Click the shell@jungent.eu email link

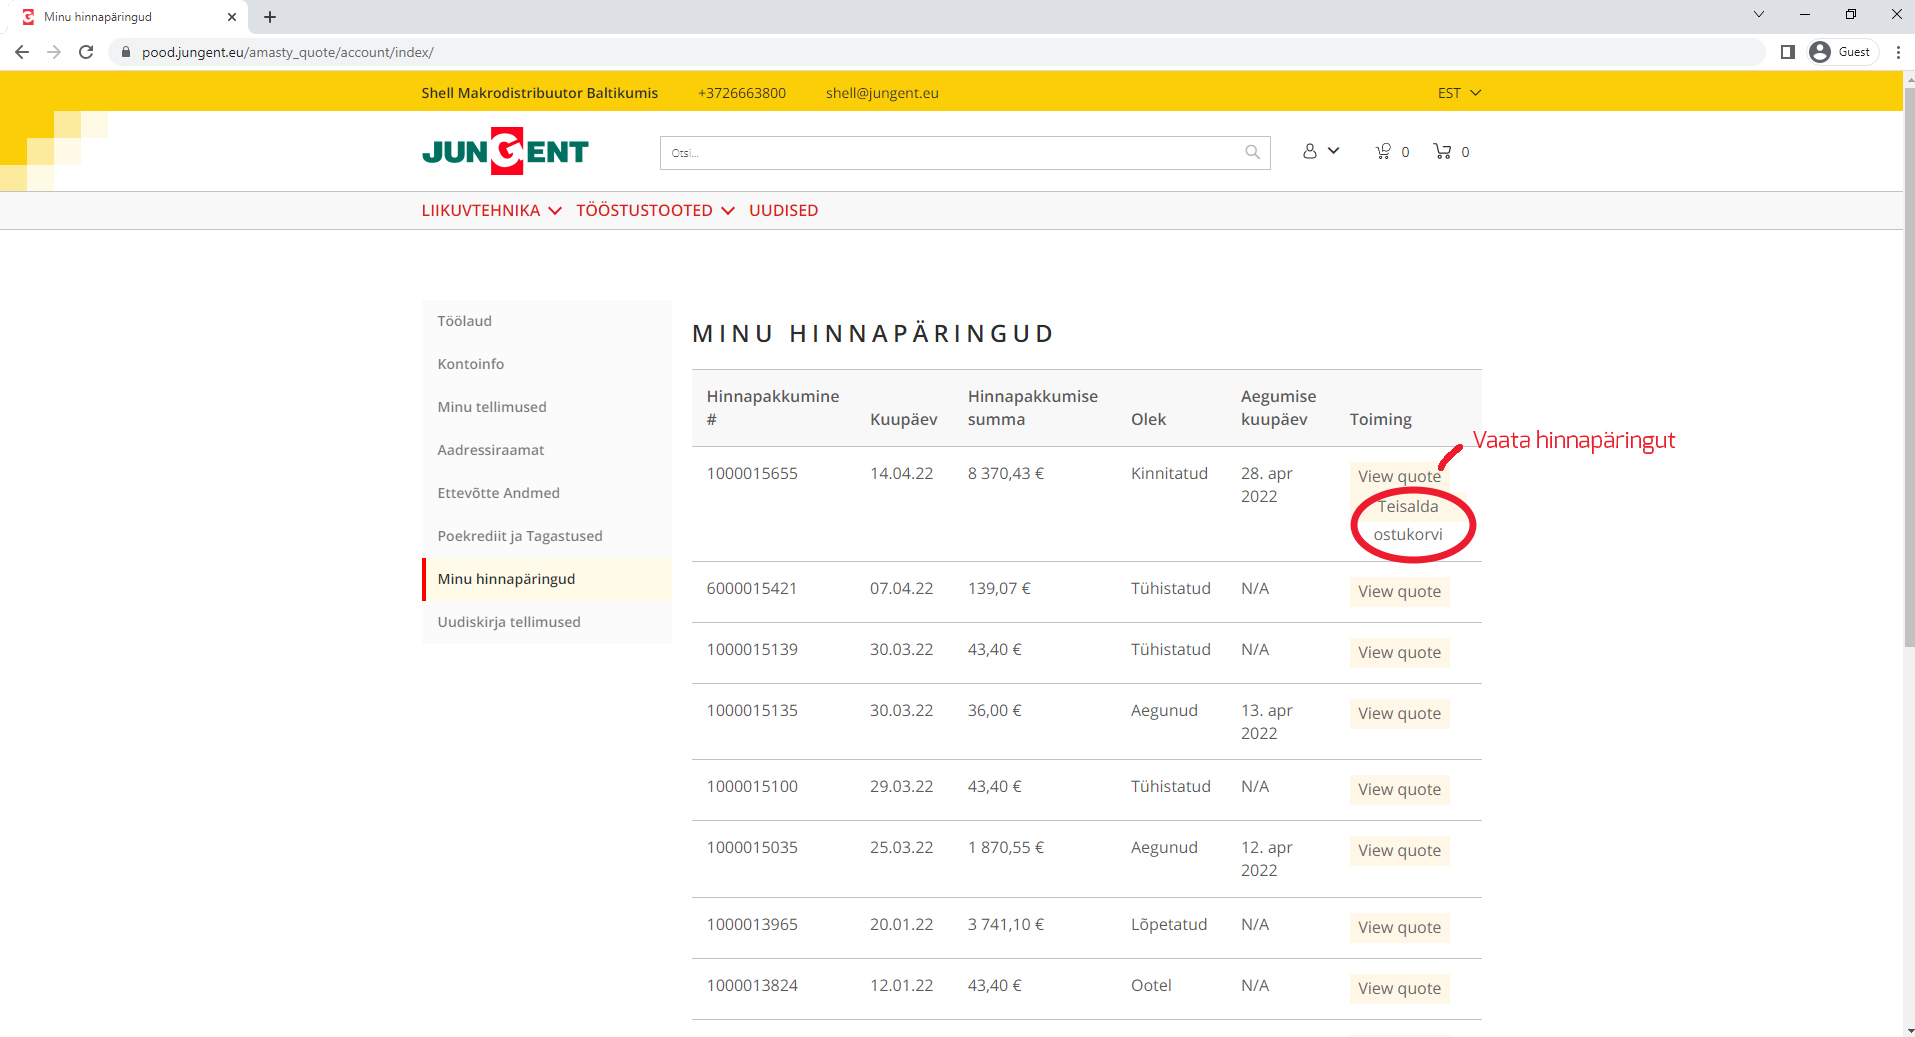coord(881,93)
